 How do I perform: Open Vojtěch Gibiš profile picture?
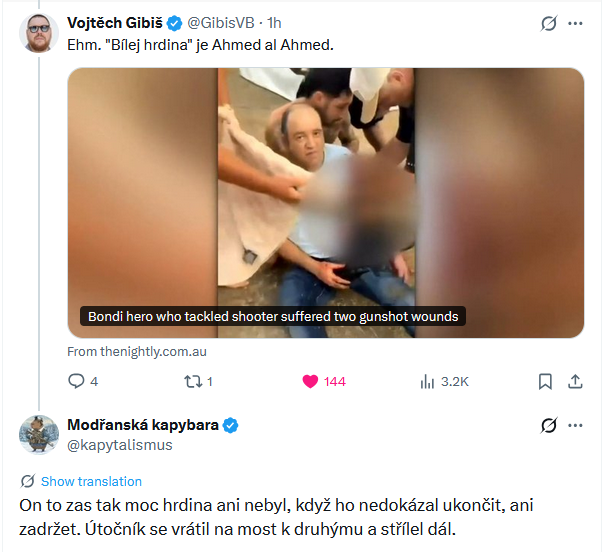pos(39,33)
